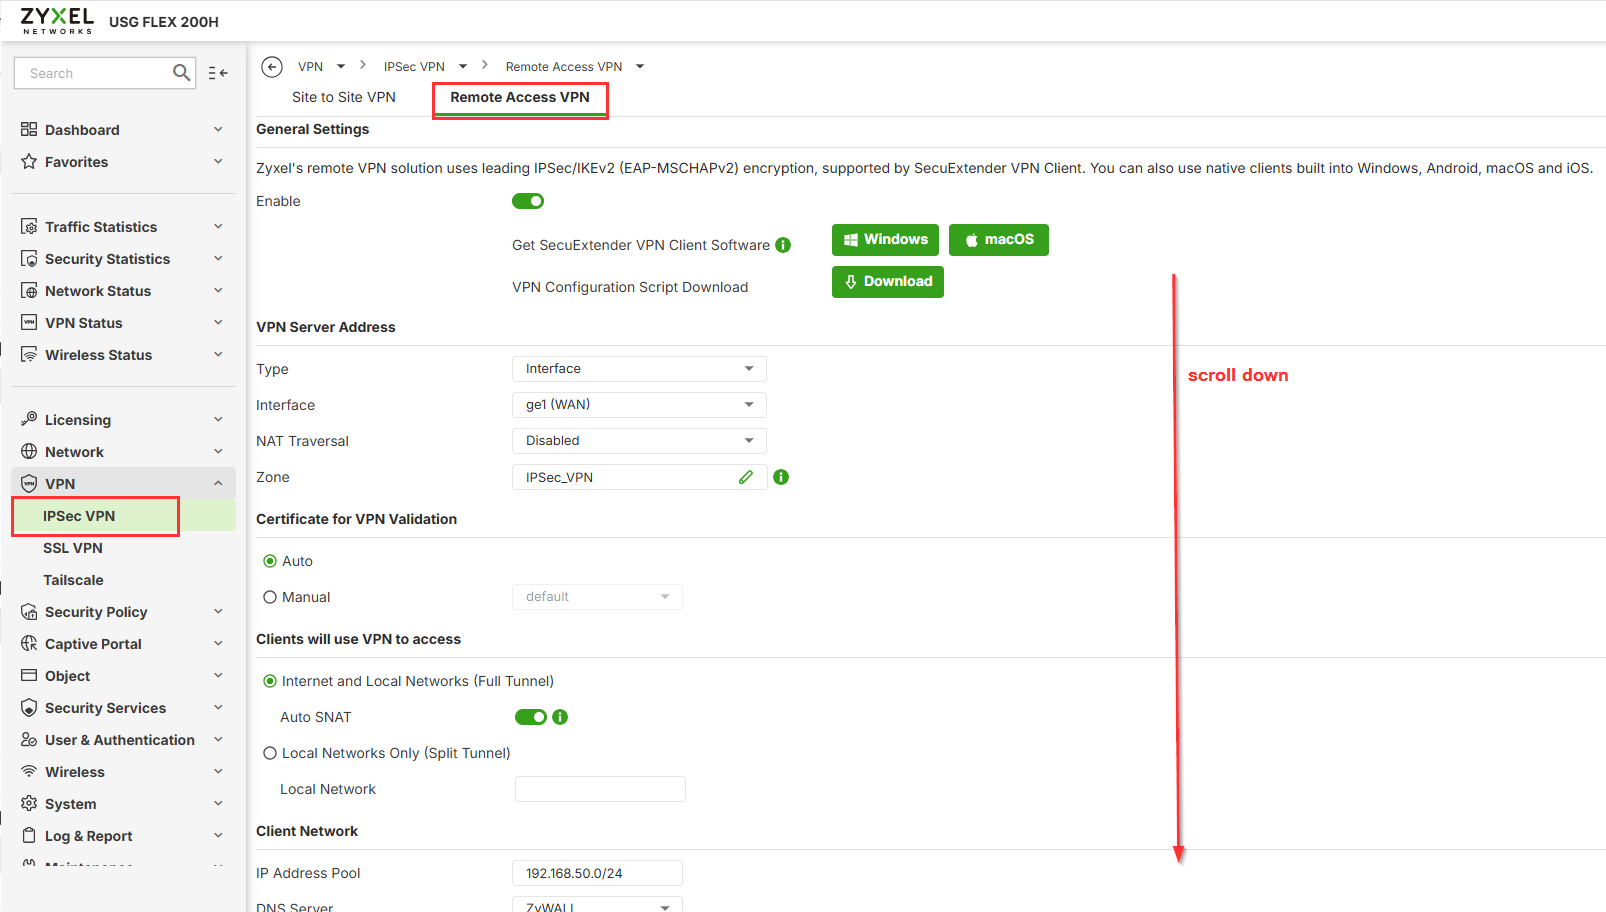Click the Licensing key icon
The width and height of the screenshot is (1606, 912).
[29, 419]
